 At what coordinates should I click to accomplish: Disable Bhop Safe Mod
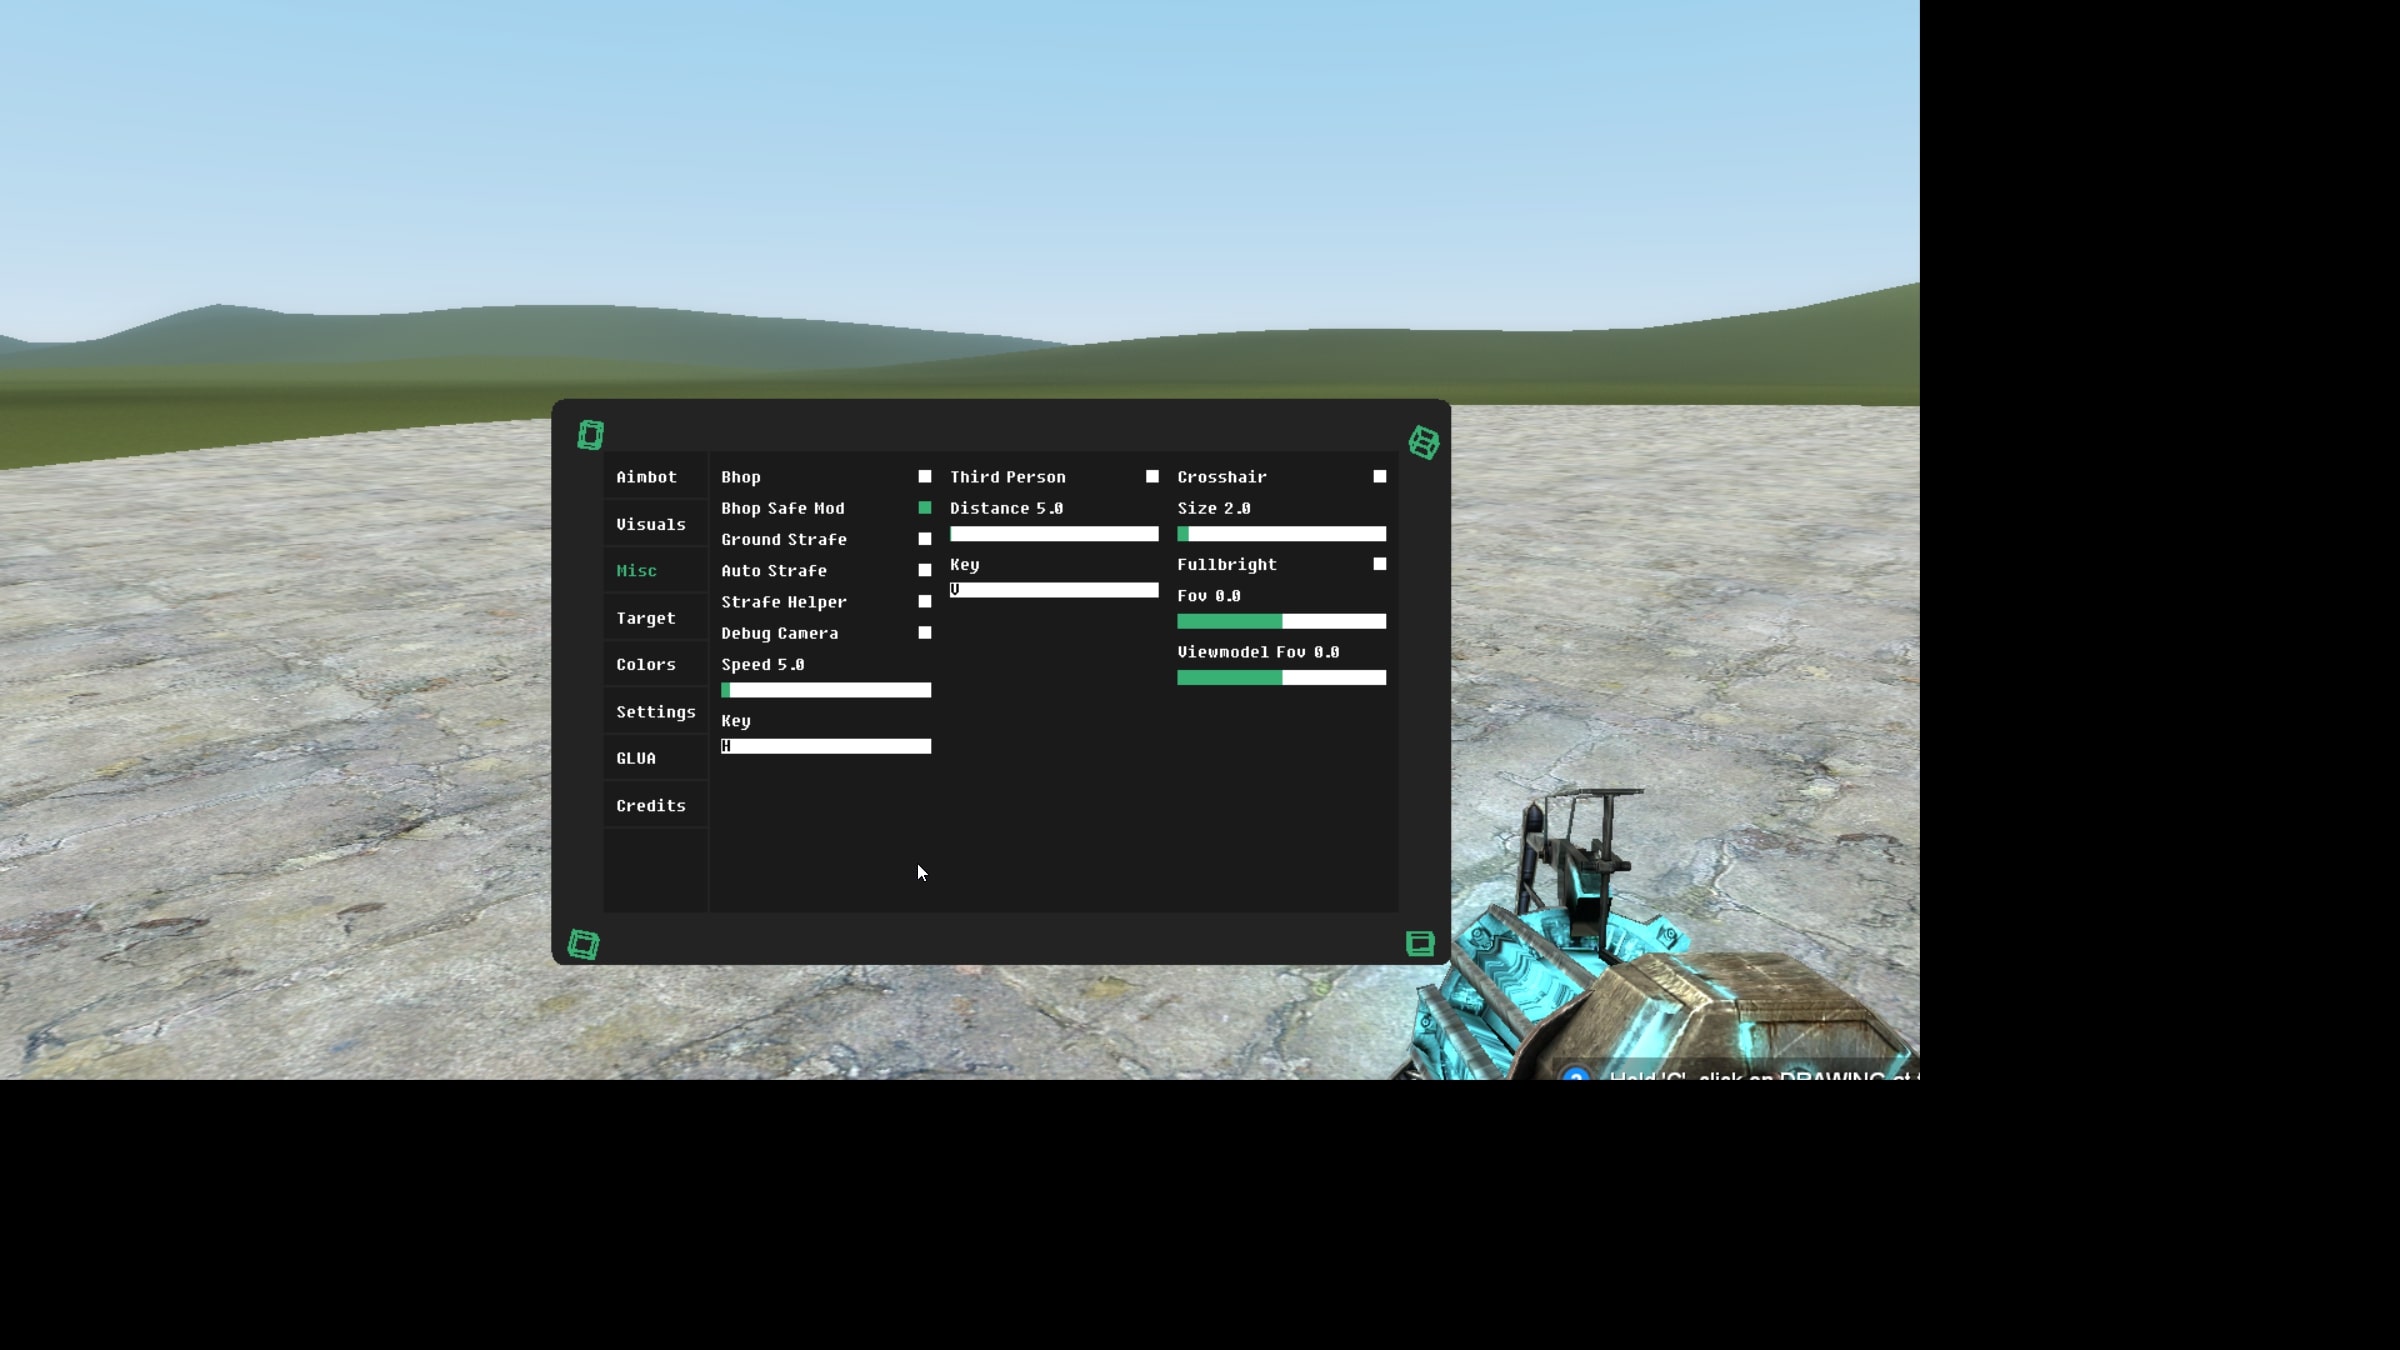click(925, 508)
